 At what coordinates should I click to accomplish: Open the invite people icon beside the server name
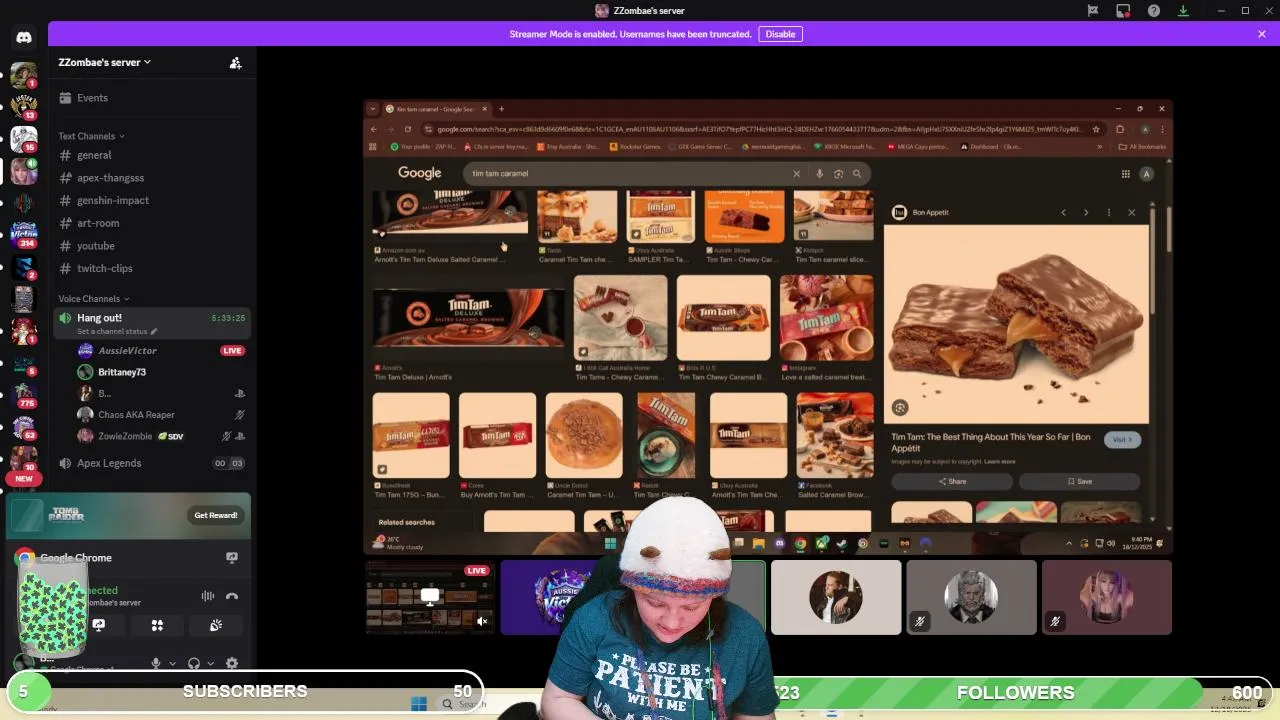[236, 63]
